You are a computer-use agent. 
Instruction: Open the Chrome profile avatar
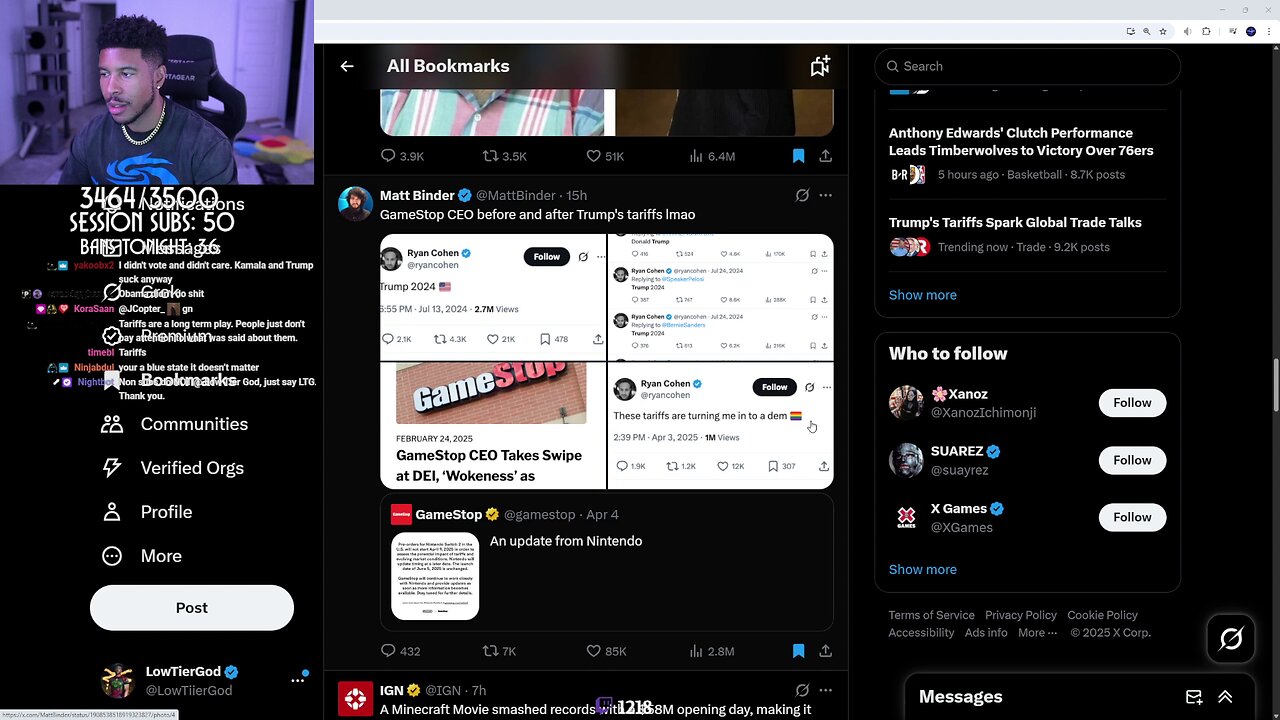pos(1250,32)
